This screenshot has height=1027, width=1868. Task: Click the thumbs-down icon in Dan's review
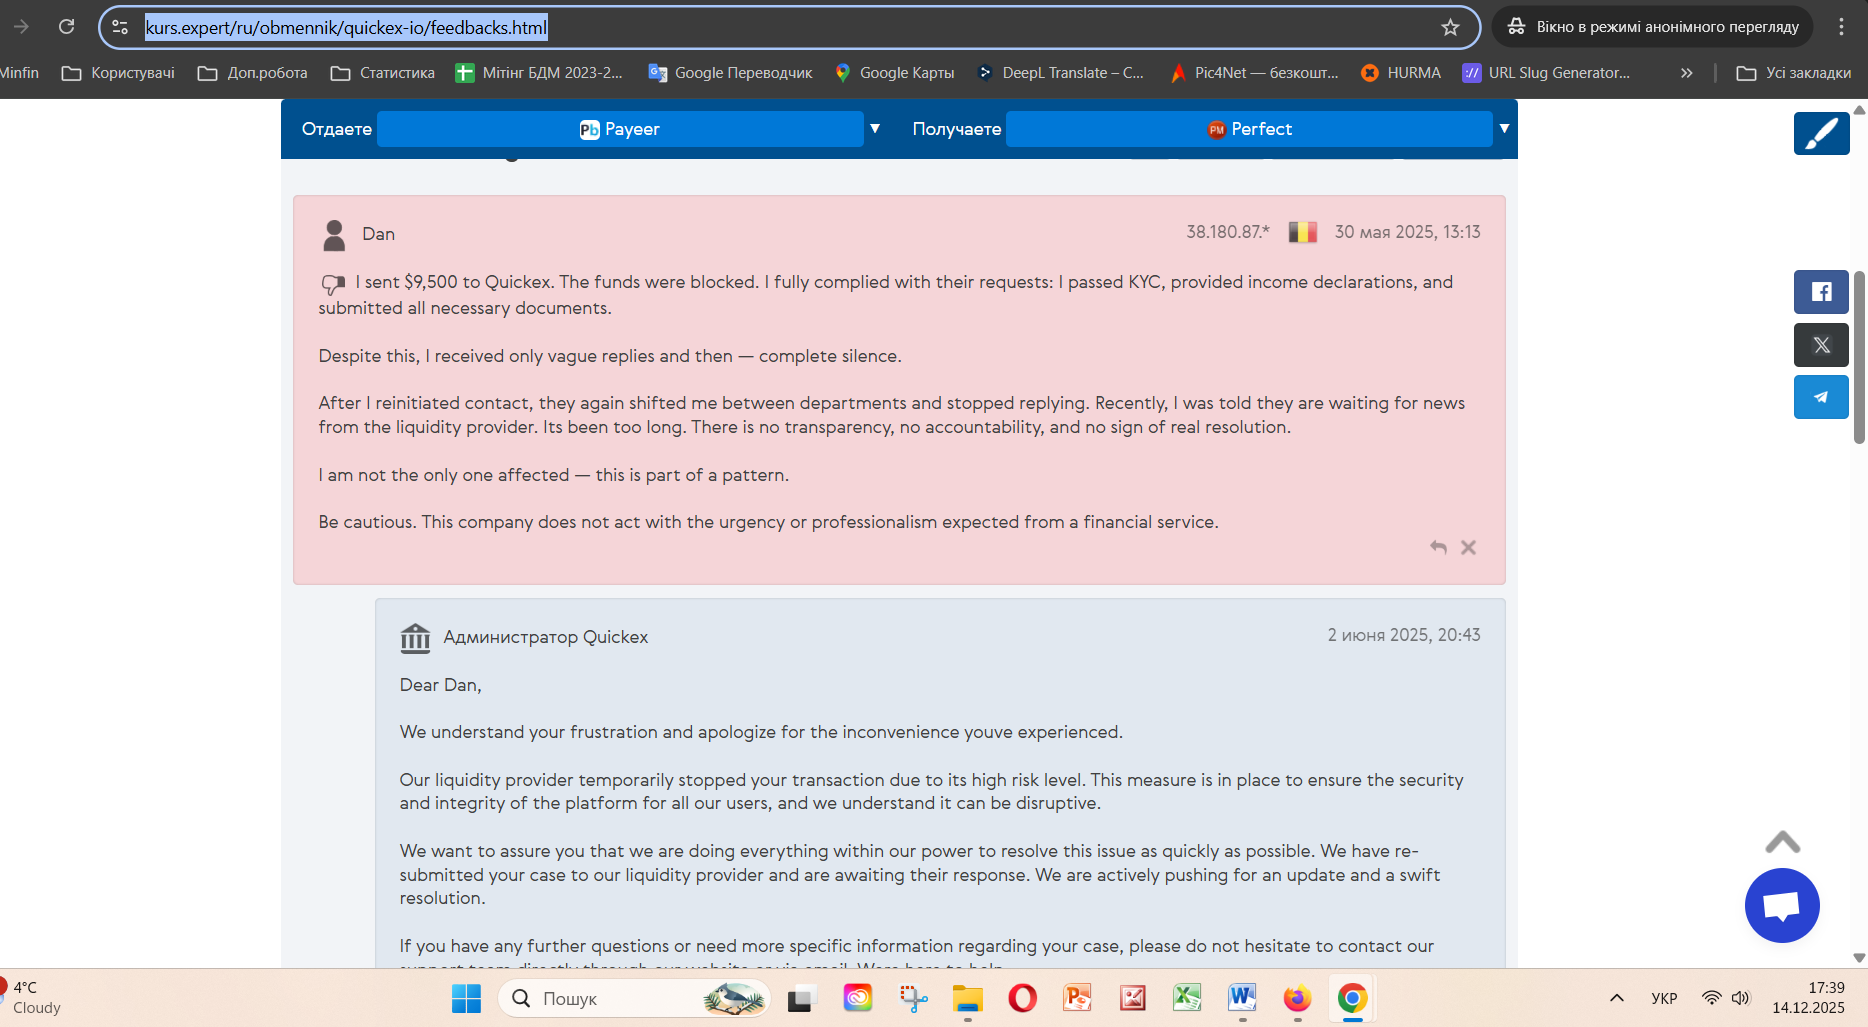coord(333,284)
